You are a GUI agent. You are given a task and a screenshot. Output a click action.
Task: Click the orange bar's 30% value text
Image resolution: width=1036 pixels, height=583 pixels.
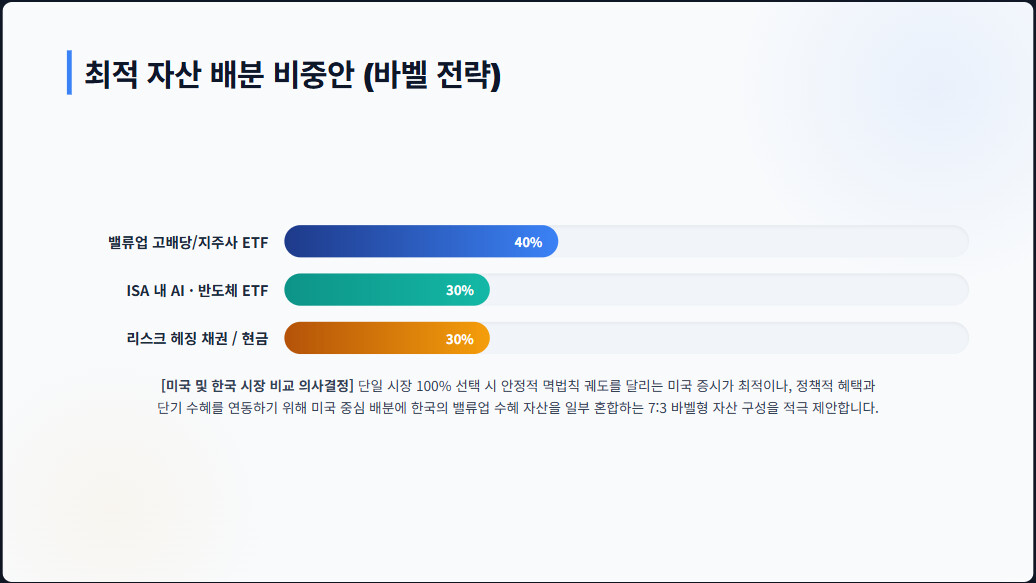point(460,339)
